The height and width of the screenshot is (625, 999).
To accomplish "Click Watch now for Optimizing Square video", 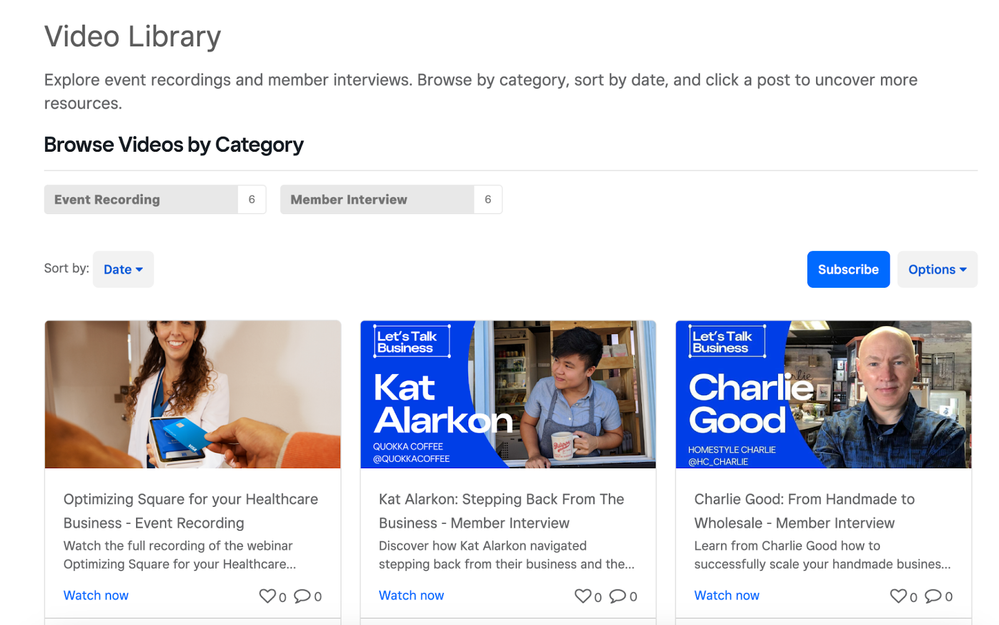I will (96, 595).
